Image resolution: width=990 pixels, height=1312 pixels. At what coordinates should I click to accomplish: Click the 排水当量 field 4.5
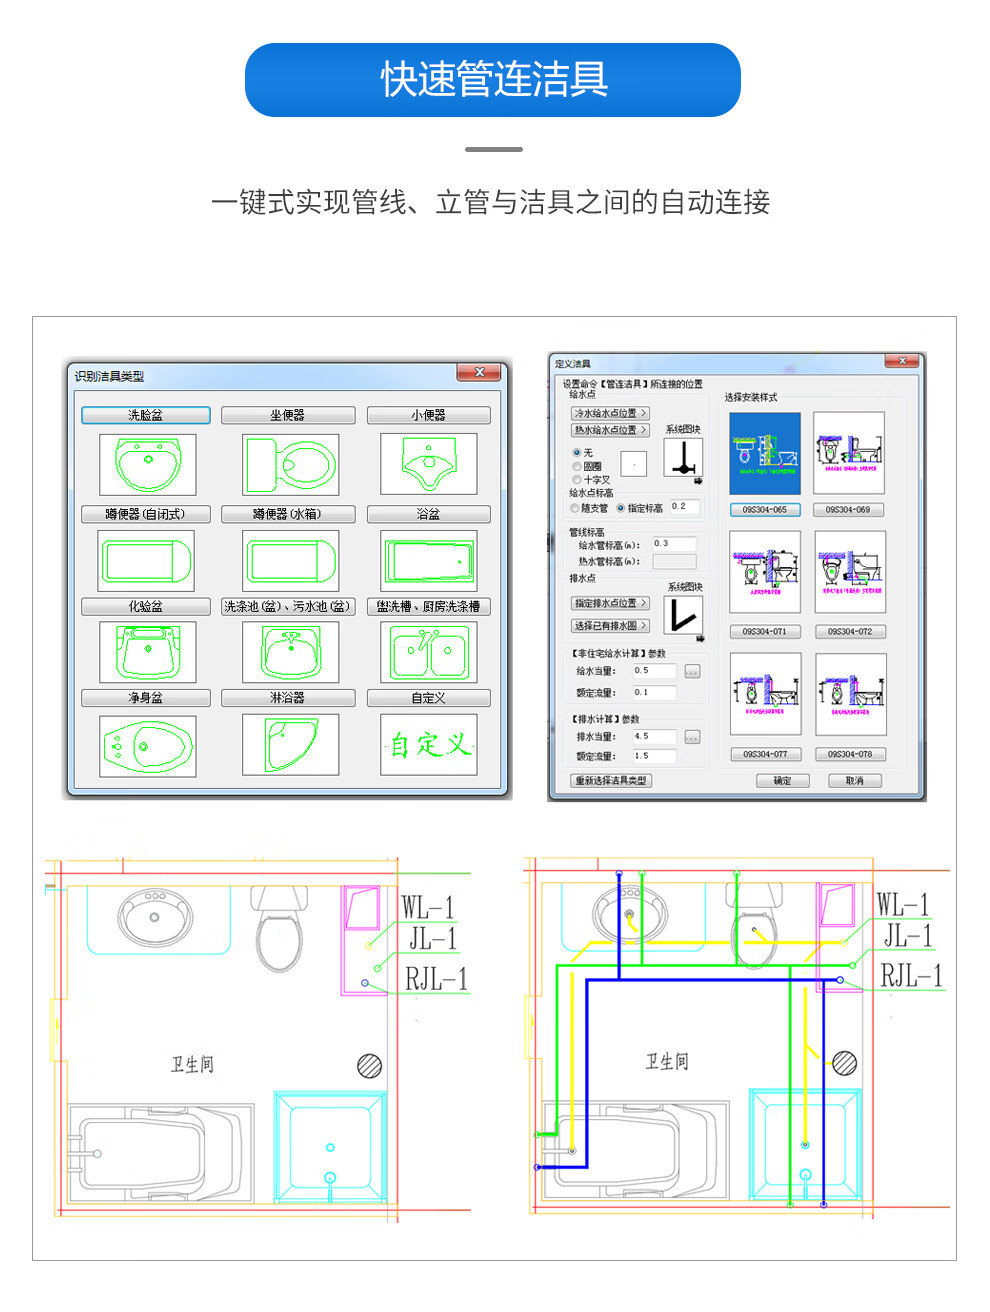(654, 737)
